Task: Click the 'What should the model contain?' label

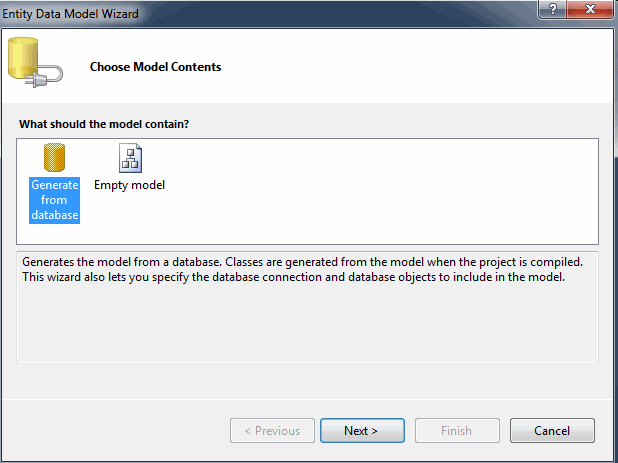Action: (104, 124)
